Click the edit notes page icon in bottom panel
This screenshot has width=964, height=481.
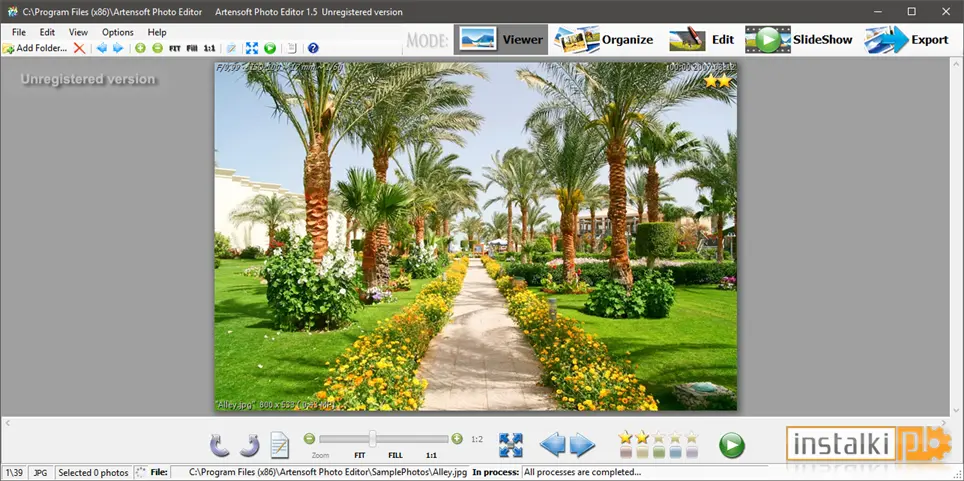pyautogui.click(x=280, y=445)
